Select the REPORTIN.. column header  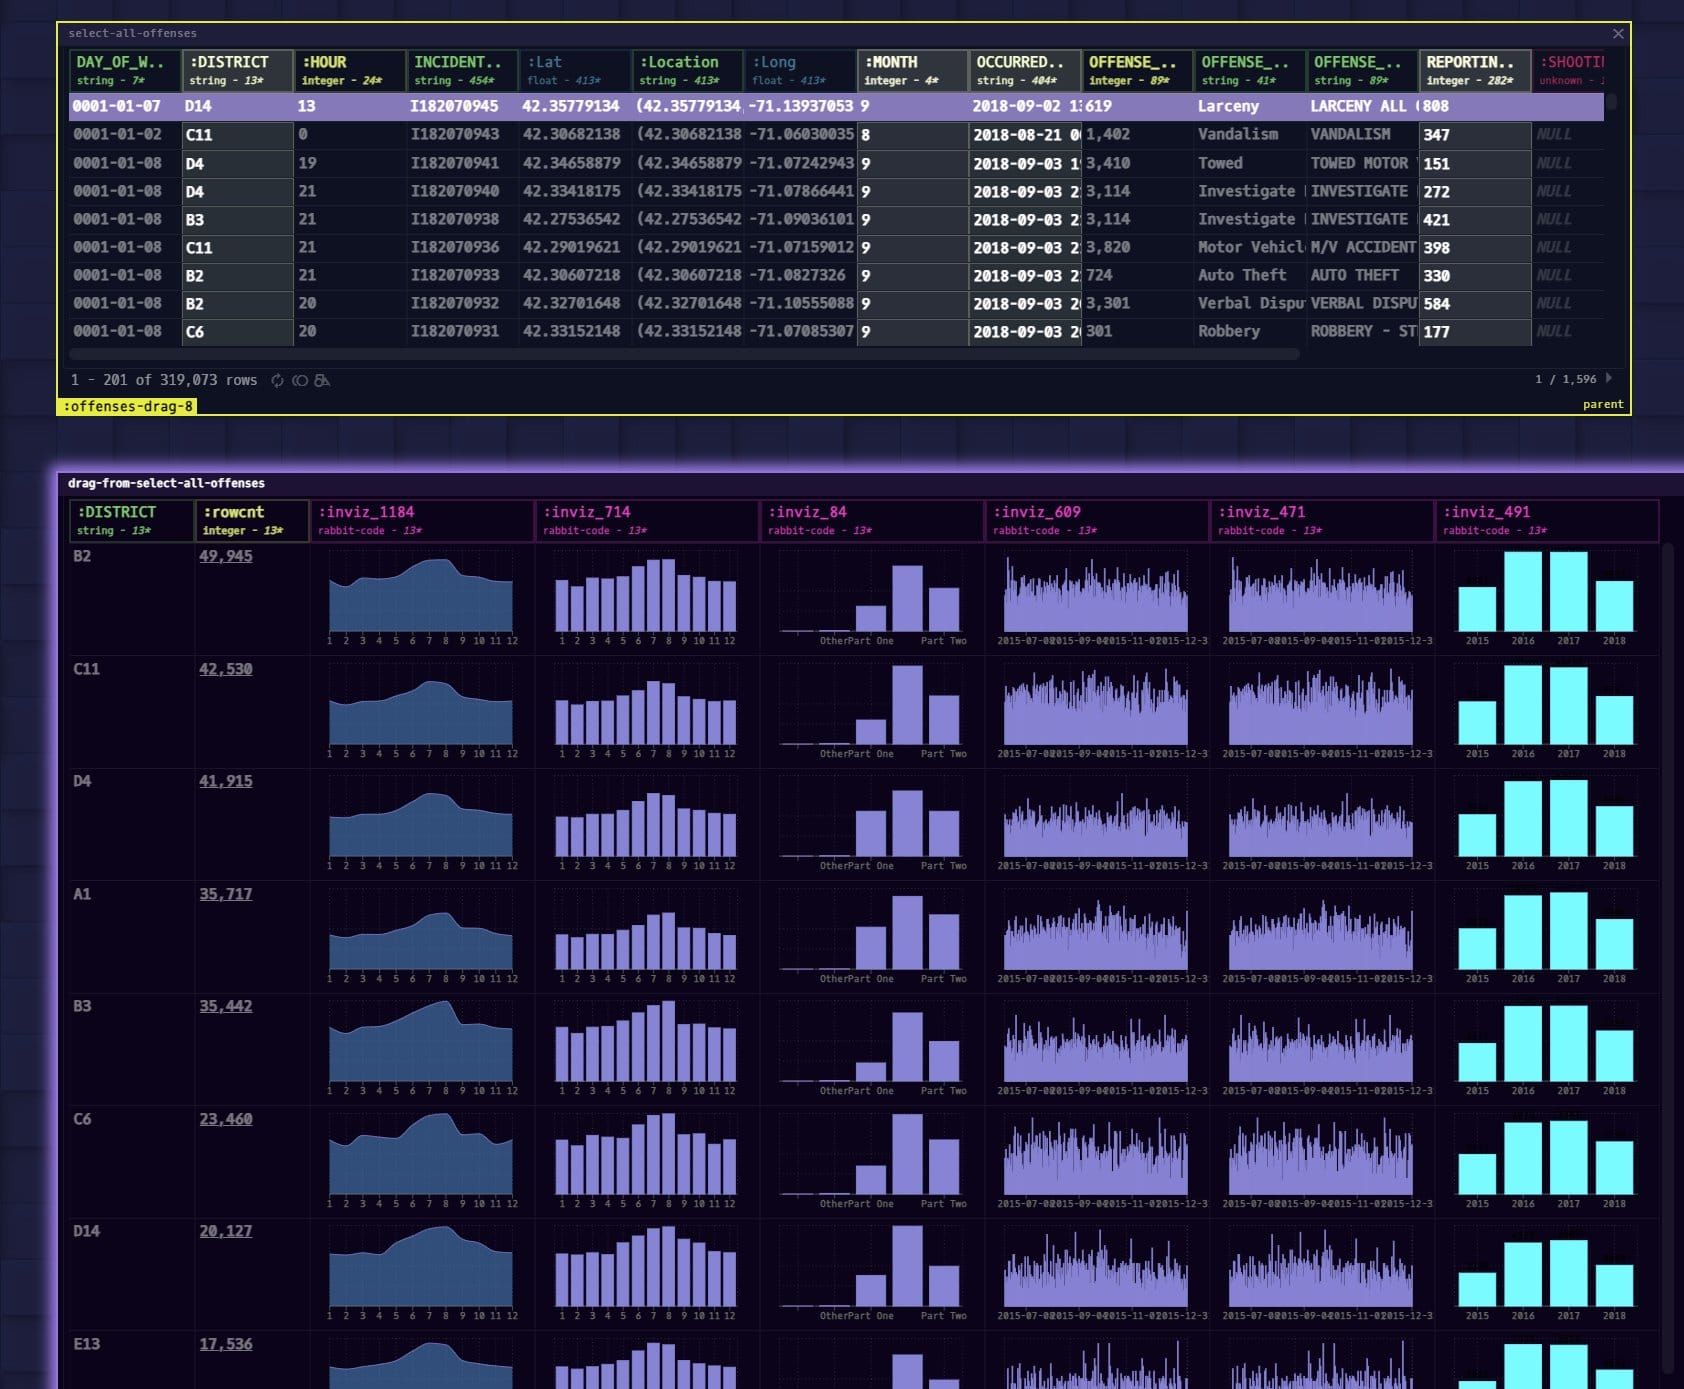pos(1475,71)
